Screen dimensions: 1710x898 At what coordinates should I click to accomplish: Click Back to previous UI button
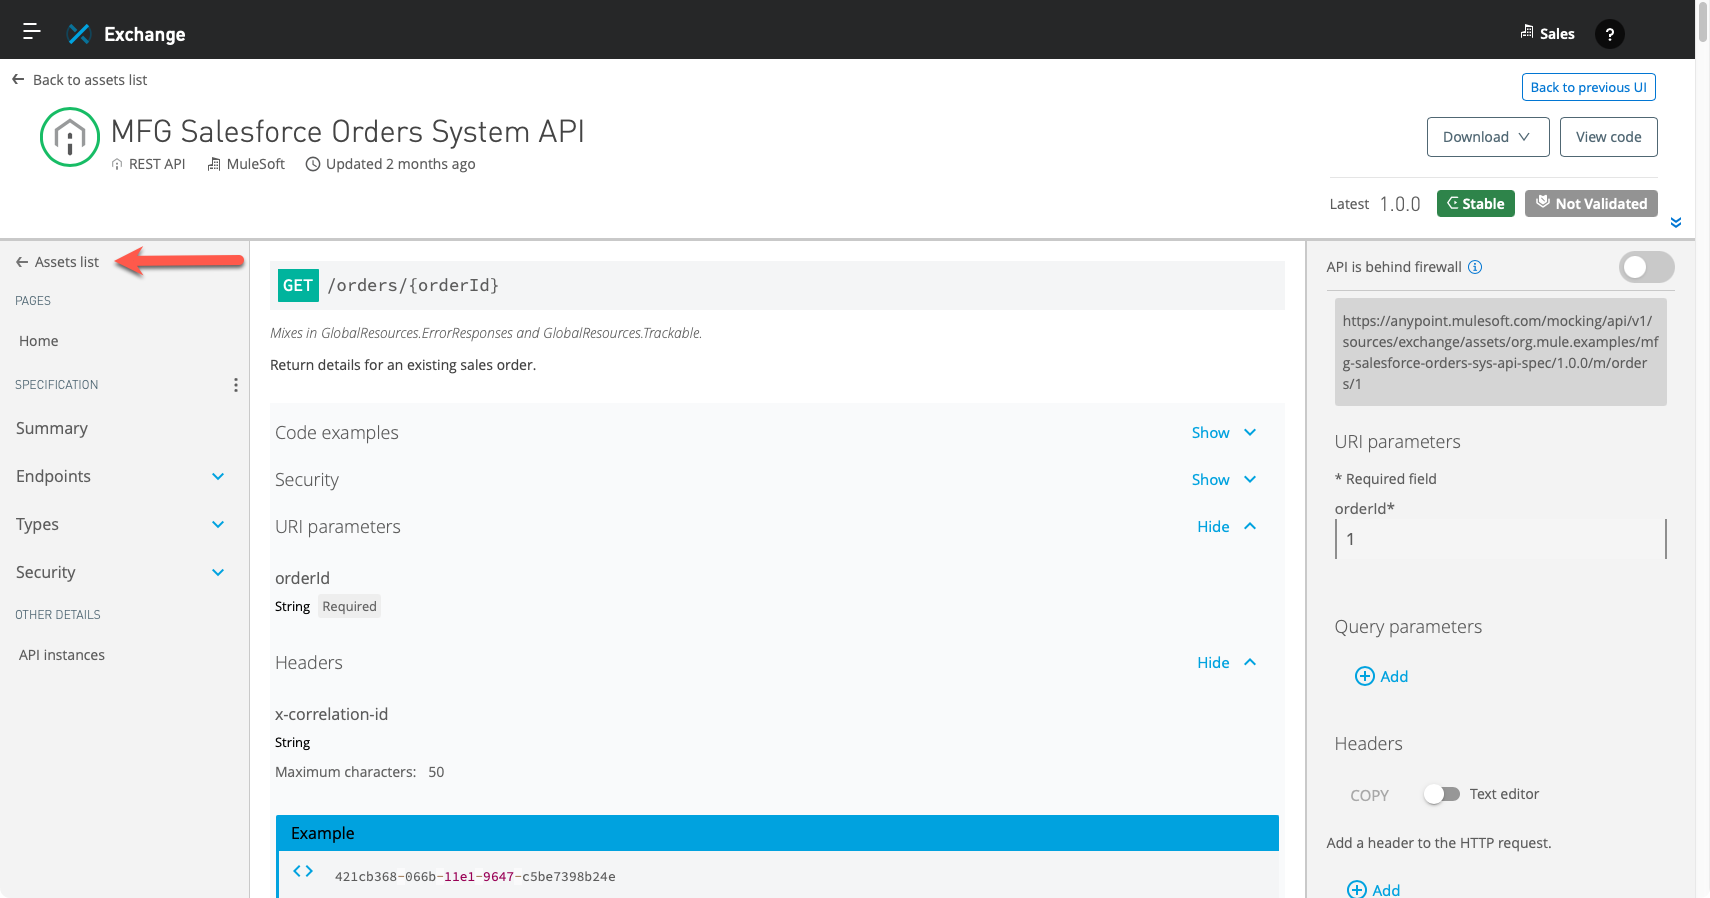[1588, 87]
